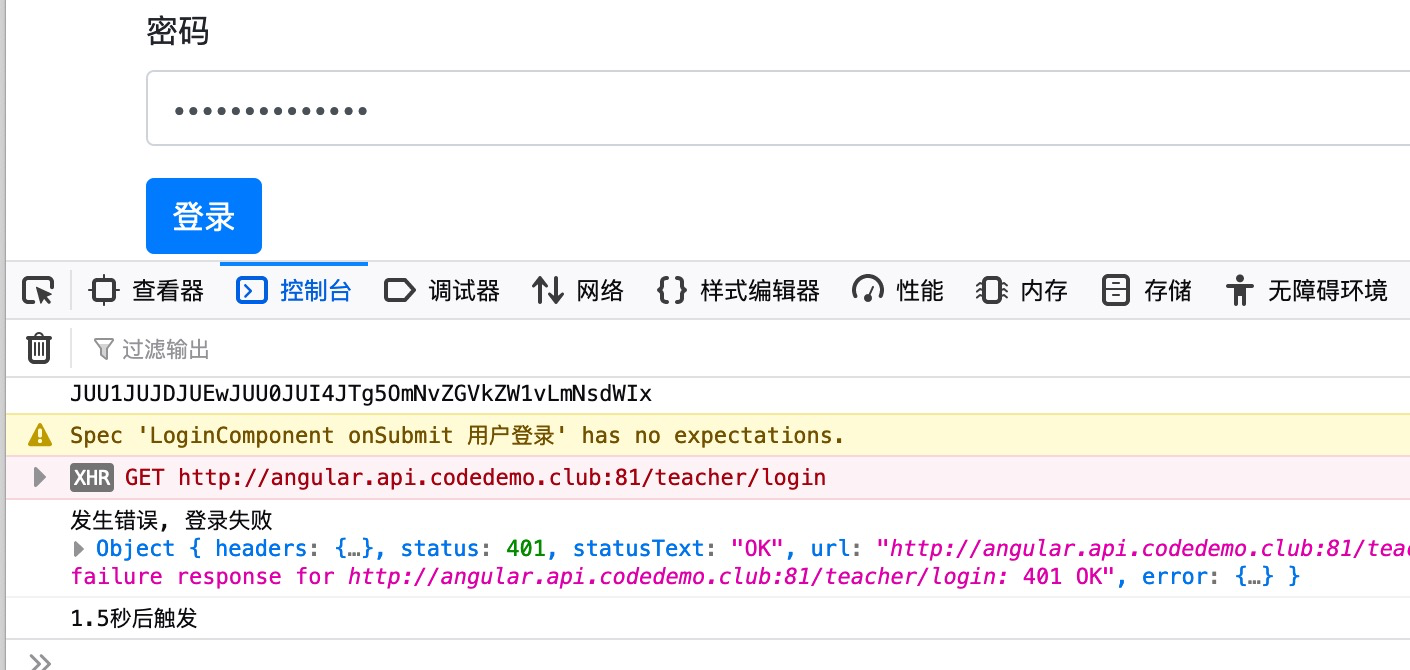This screenshot has width=1410, height=670.
Task: Click the status 401 value
Action: pos(525,548)
